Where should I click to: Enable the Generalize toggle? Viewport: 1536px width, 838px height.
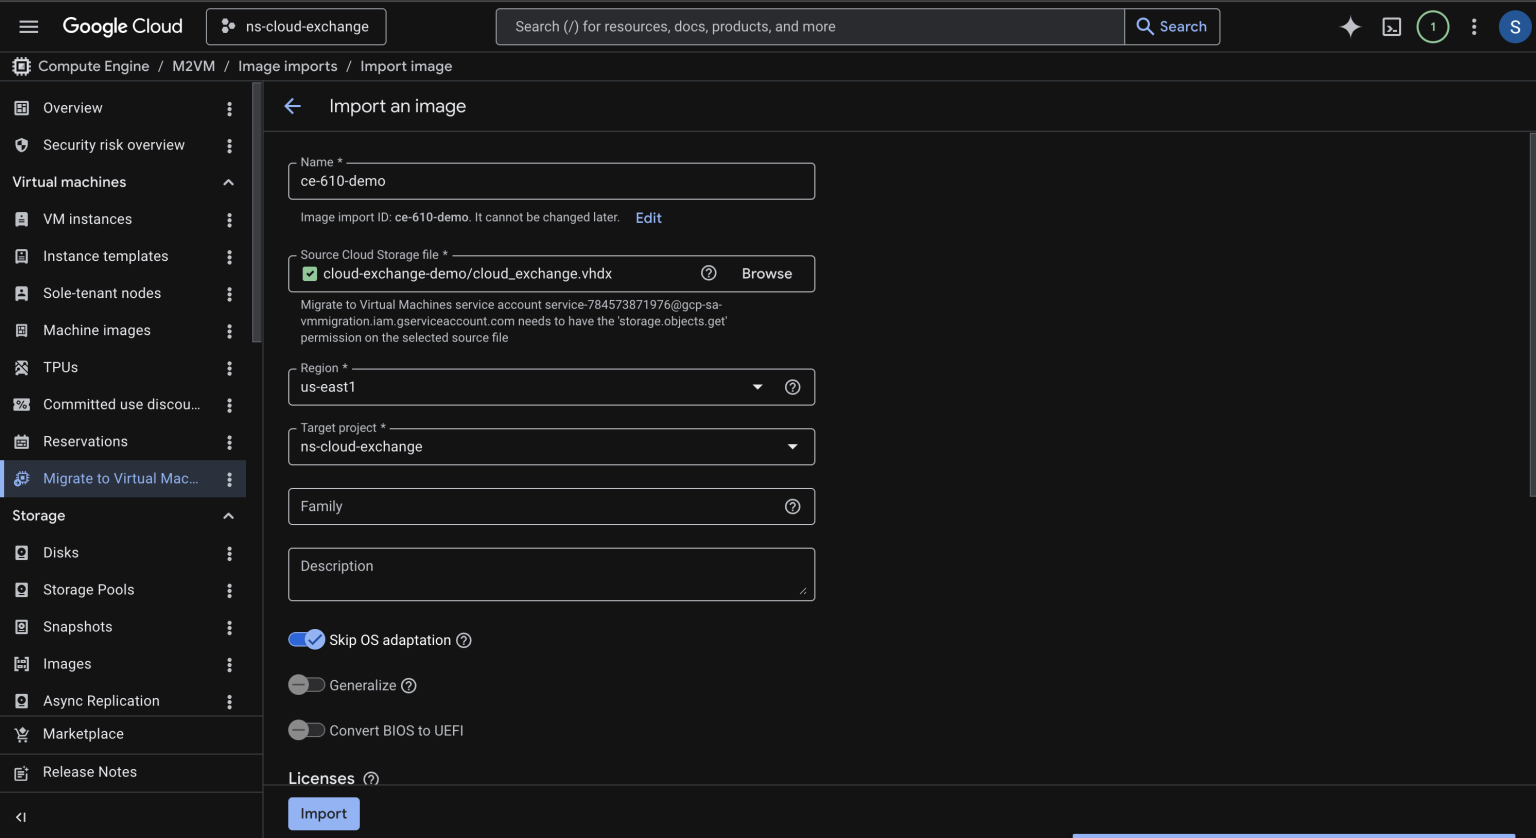307,685
